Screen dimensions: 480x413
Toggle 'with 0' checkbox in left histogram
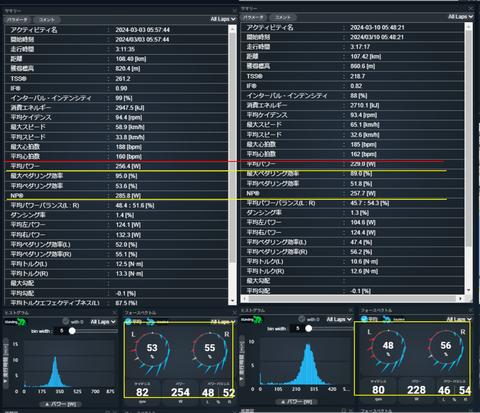pyautogui.click(x=66, y=321)
